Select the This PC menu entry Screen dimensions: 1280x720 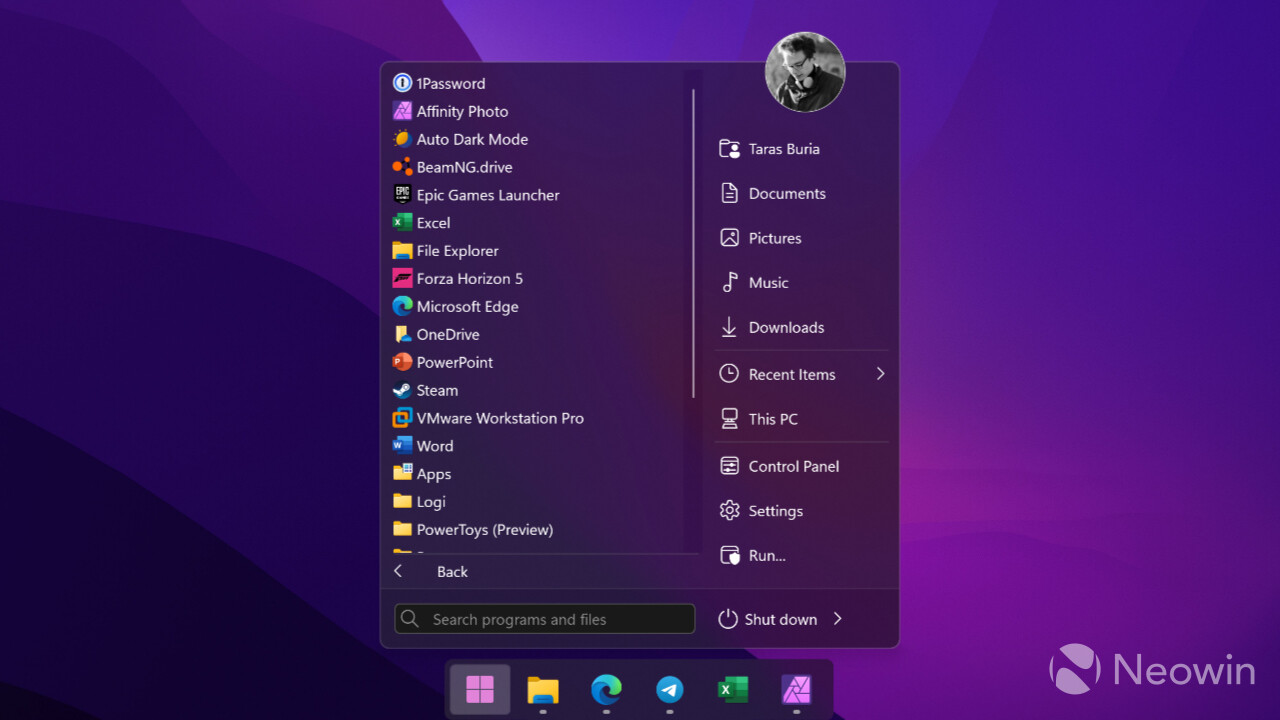pyautogui.click(x=802, y=419)
